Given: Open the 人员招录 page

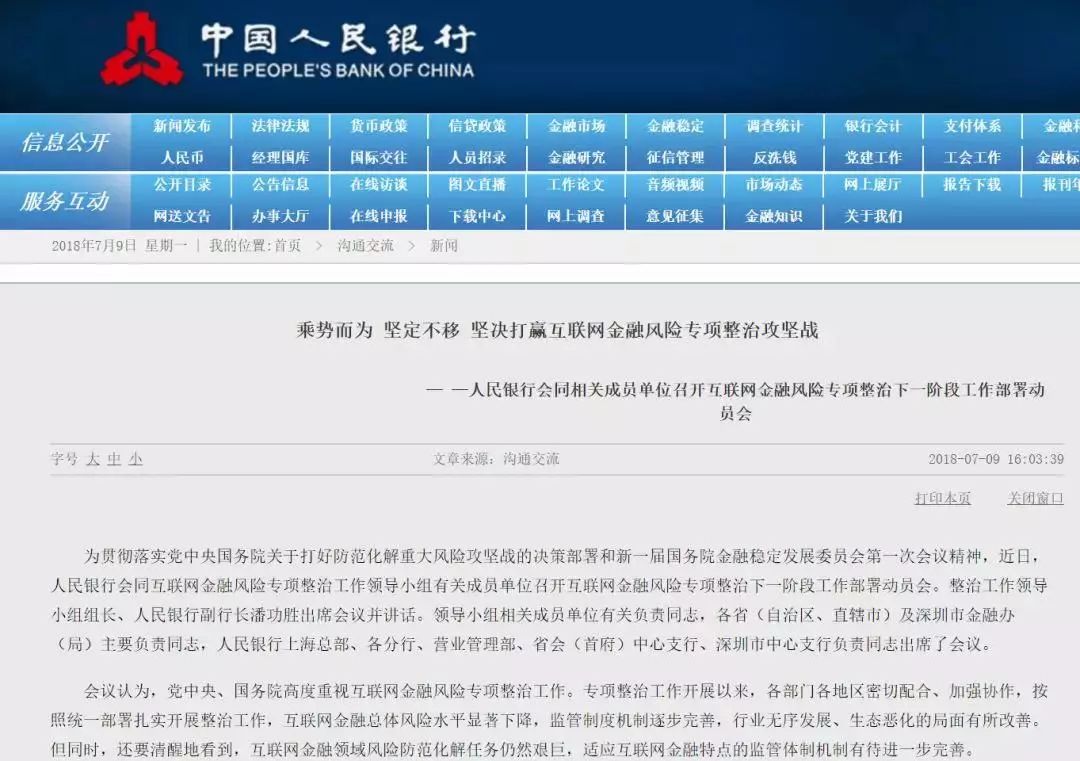Looking at the screenshot, I should 477,158.
